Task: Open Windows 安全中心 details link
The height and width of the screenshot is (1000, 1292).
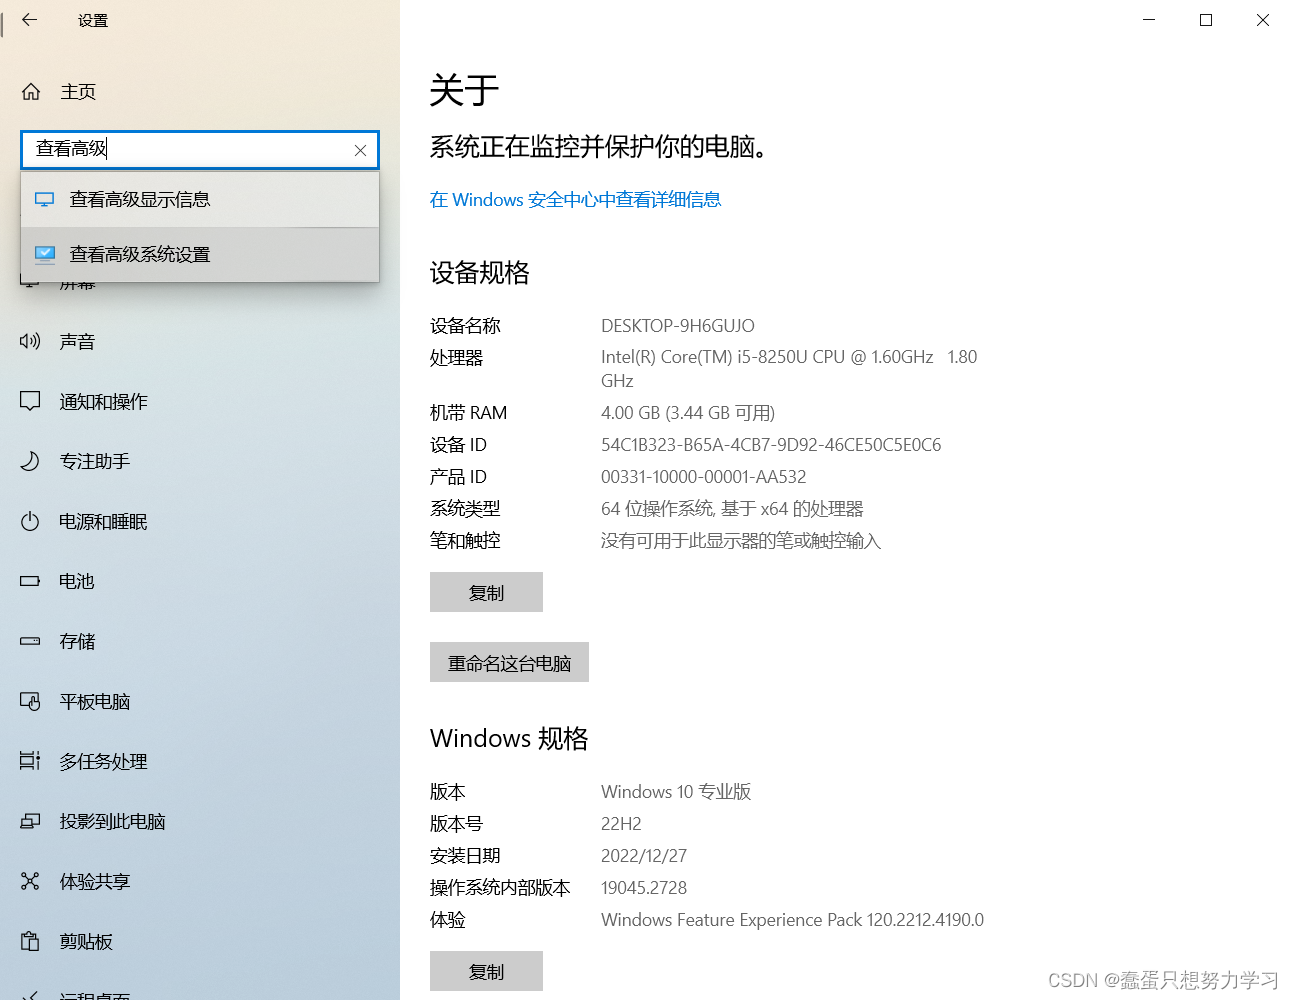Action: click(575, 199)
